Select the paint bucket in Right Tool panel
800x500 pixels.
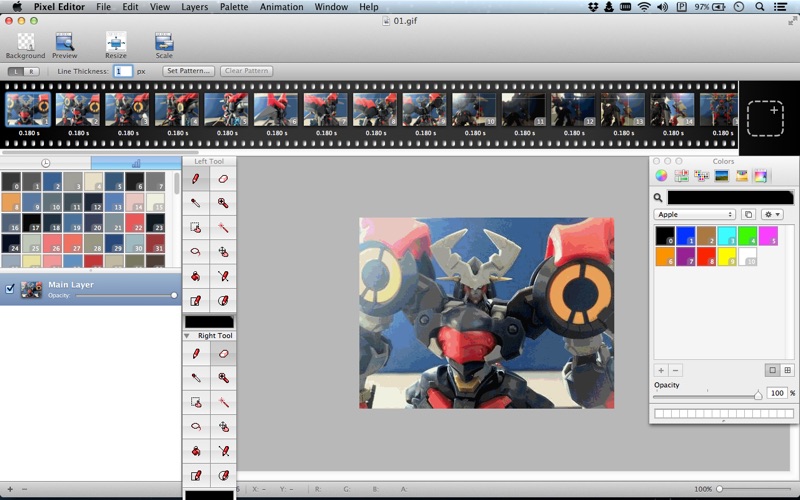tap(196, 449)
